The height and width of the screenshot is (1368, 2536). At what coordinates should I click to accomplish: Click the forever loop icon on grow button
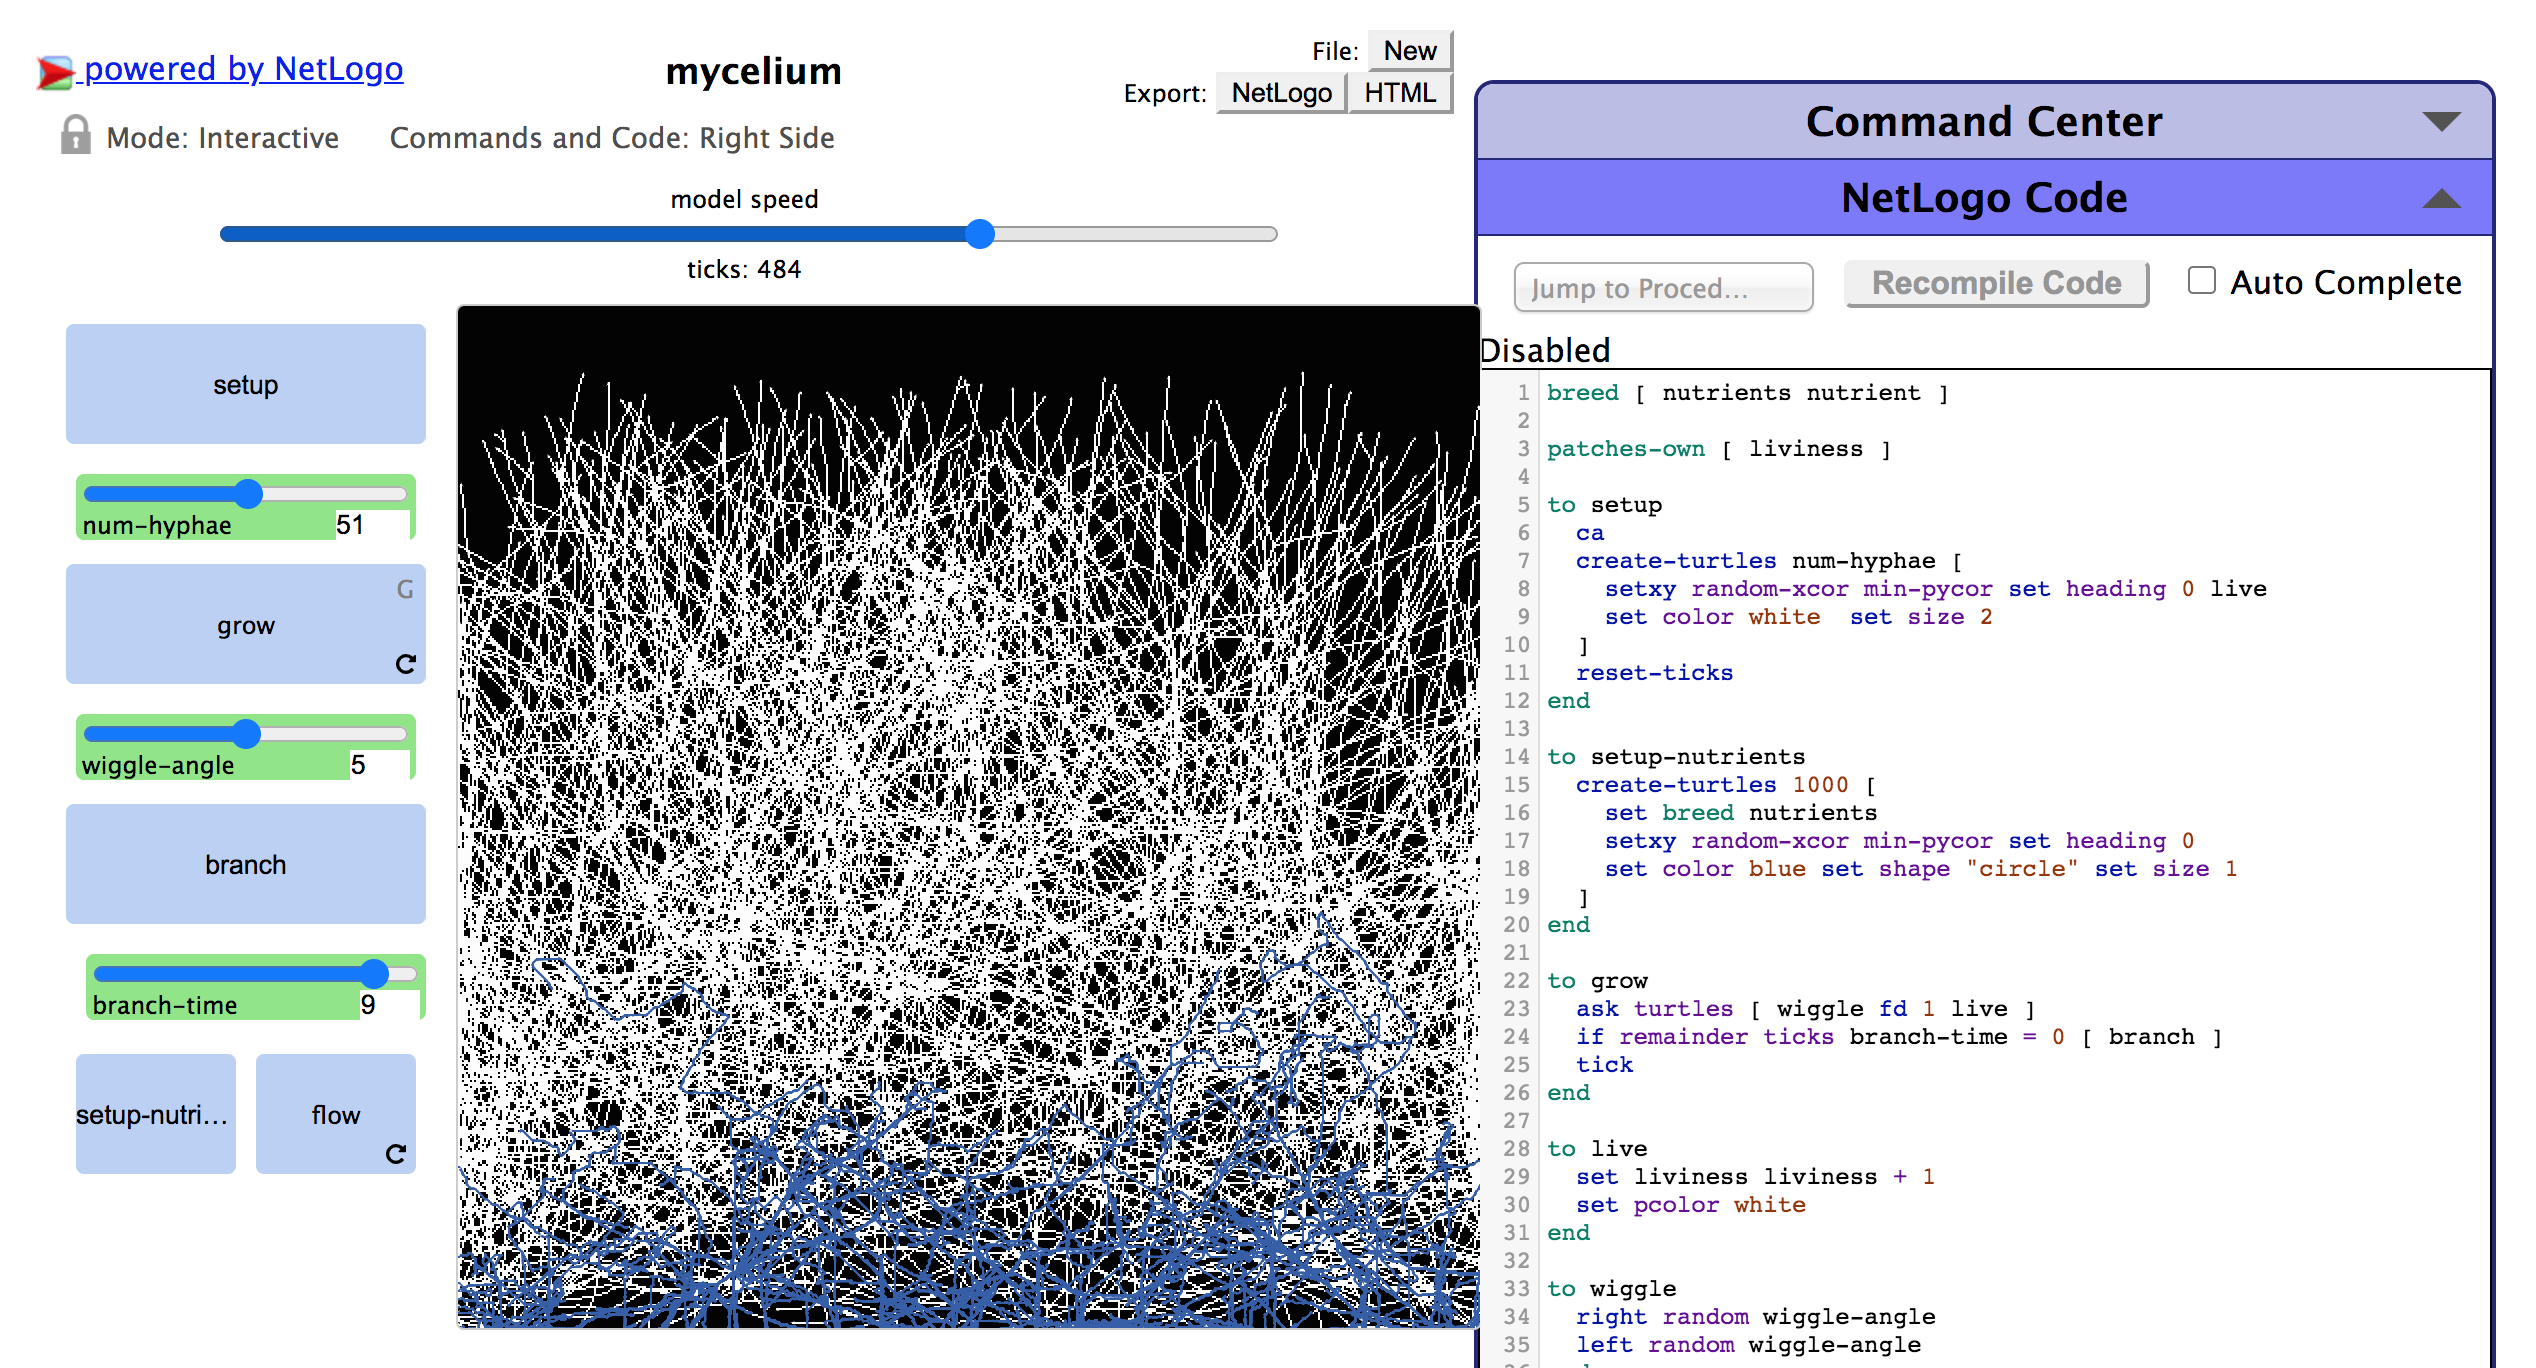coord(405,664)
